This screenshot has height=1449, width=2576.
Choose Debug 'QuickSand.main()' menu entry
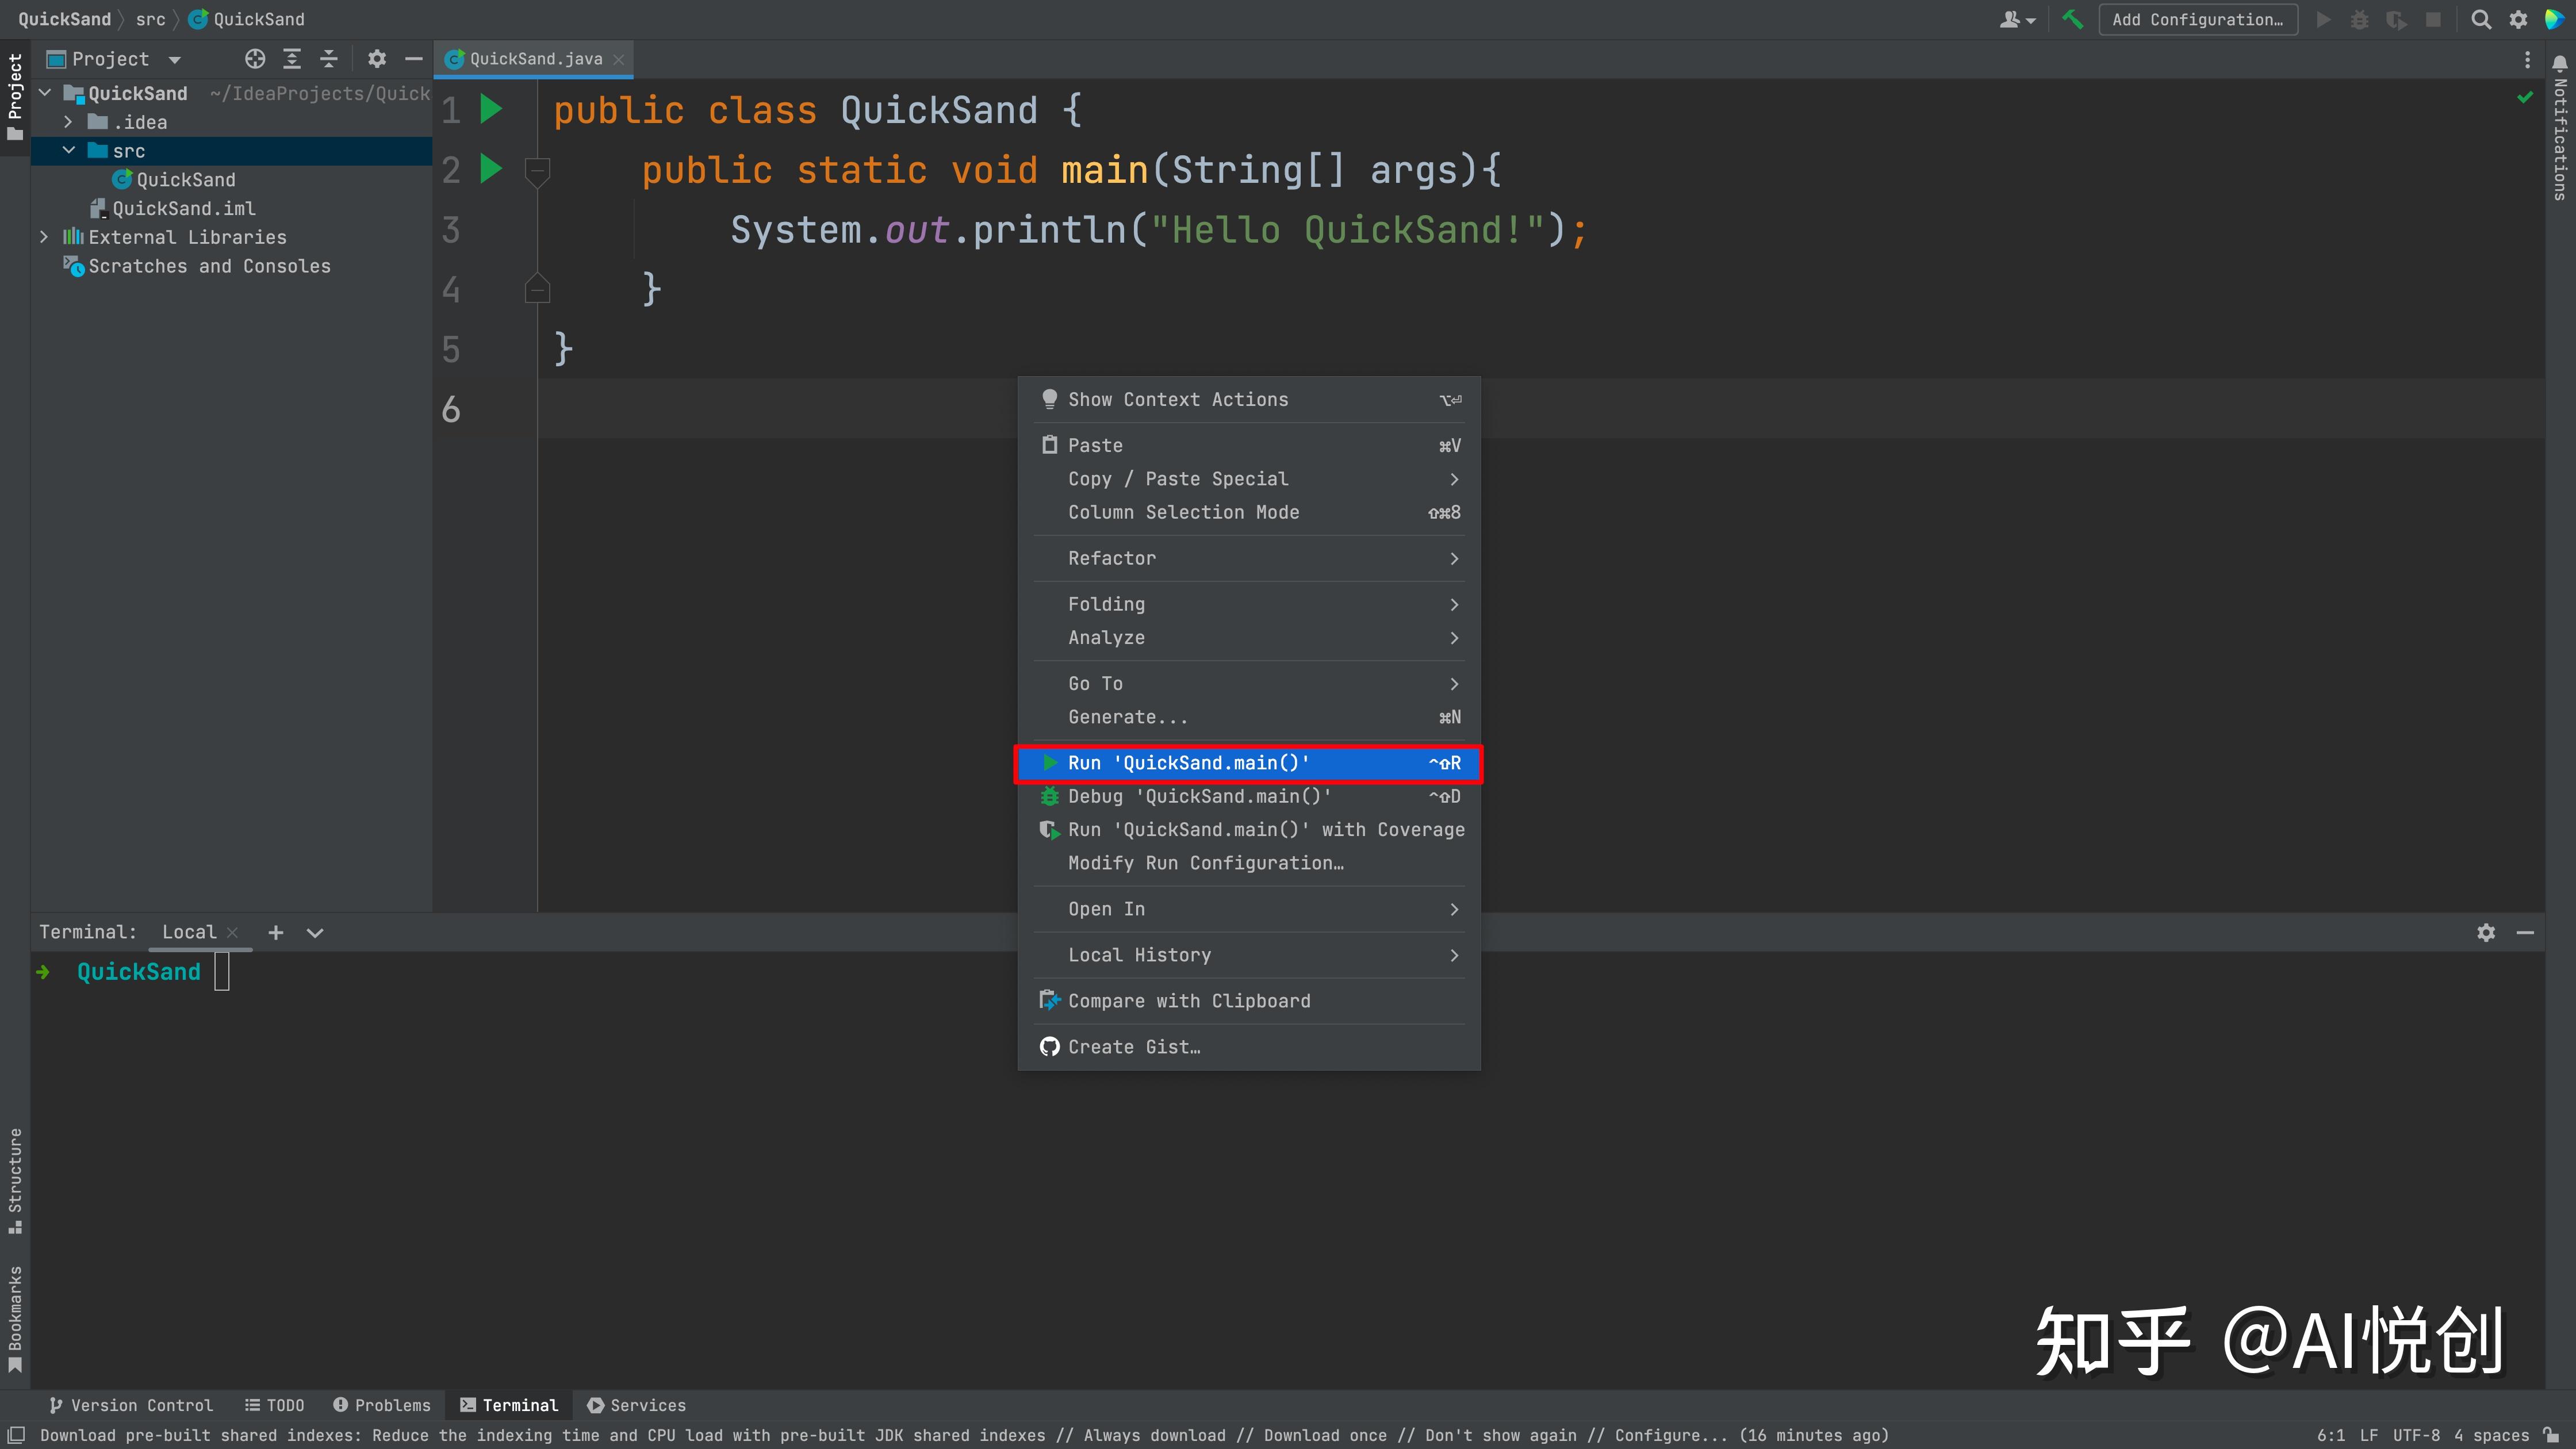click(x=1198, y=796)
